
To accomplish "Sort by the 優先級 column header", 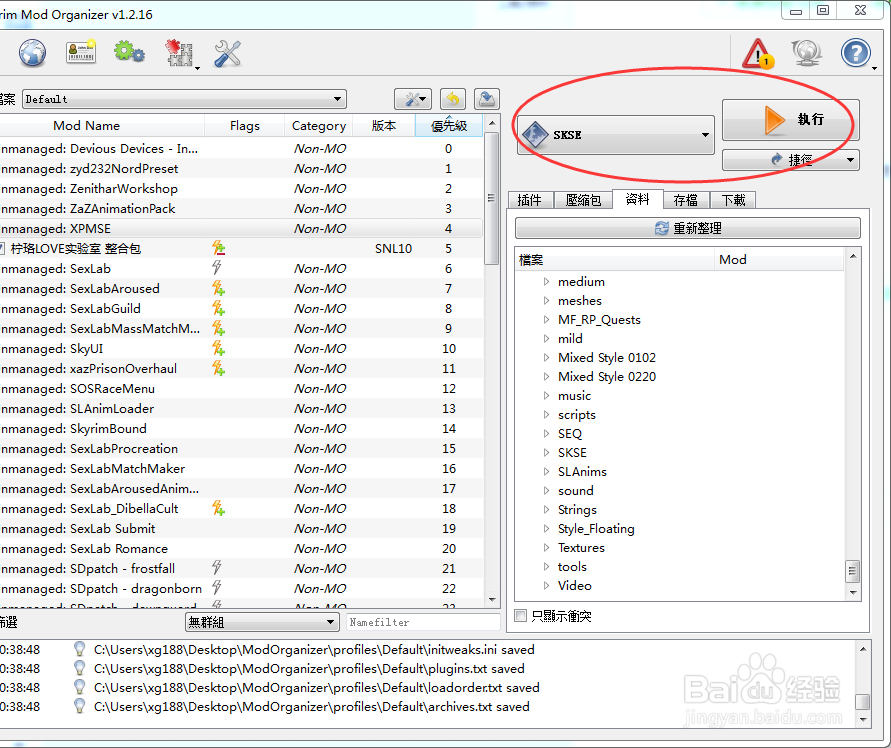I will [449, 126].
